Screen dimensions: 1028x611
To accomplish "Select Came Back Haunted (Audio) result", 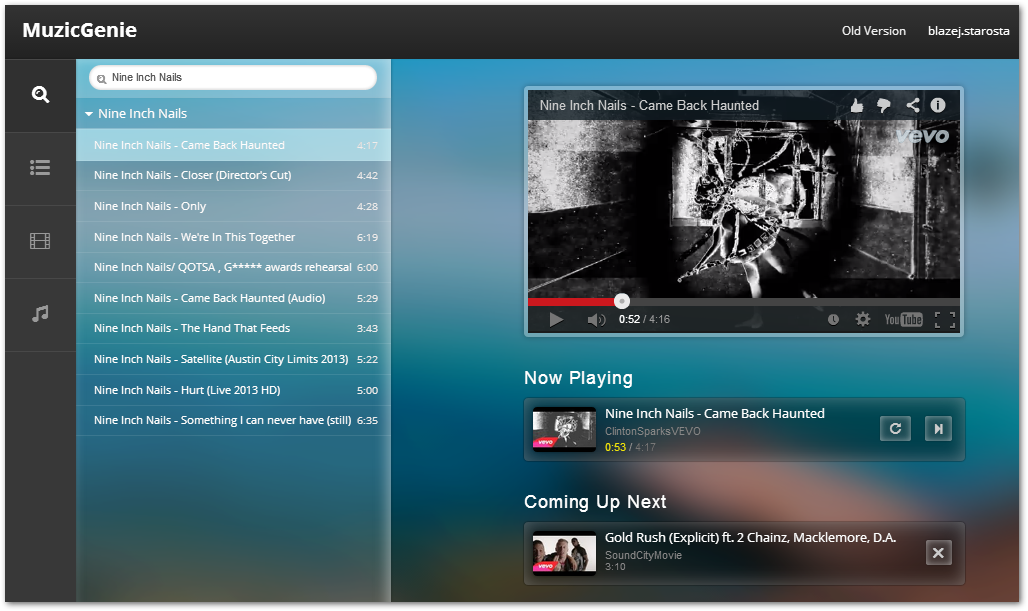I will 233,298.
